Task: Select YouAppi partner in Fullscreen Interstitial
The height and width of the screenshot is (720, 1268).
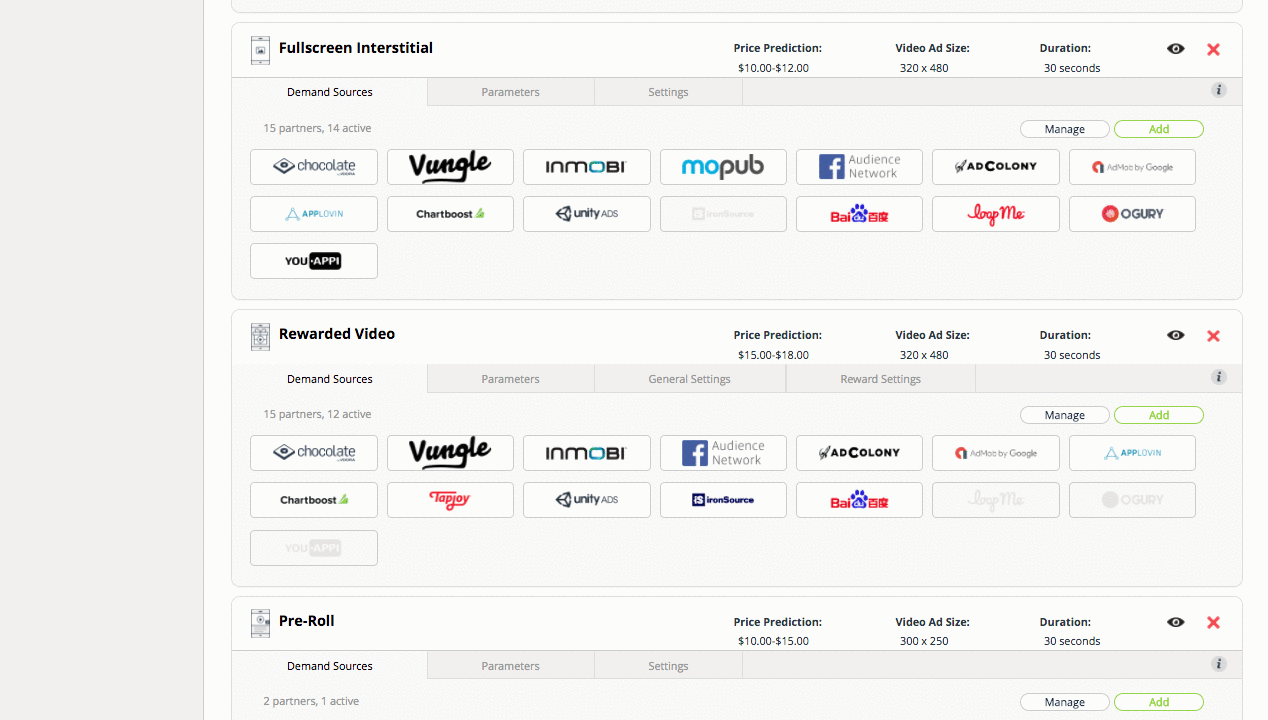Action: pyautogui.click(x=314, y=261)
